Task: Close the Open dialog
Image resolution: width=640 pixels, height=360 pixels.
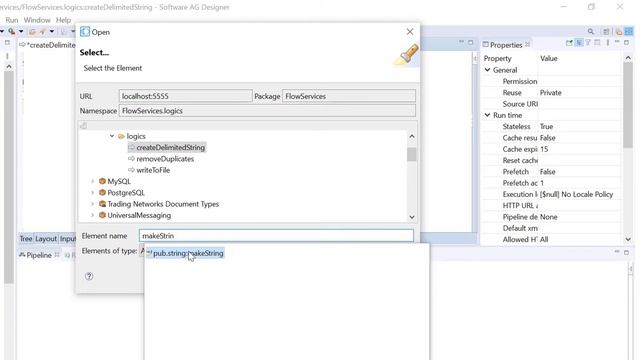Action: click(410, 32)
